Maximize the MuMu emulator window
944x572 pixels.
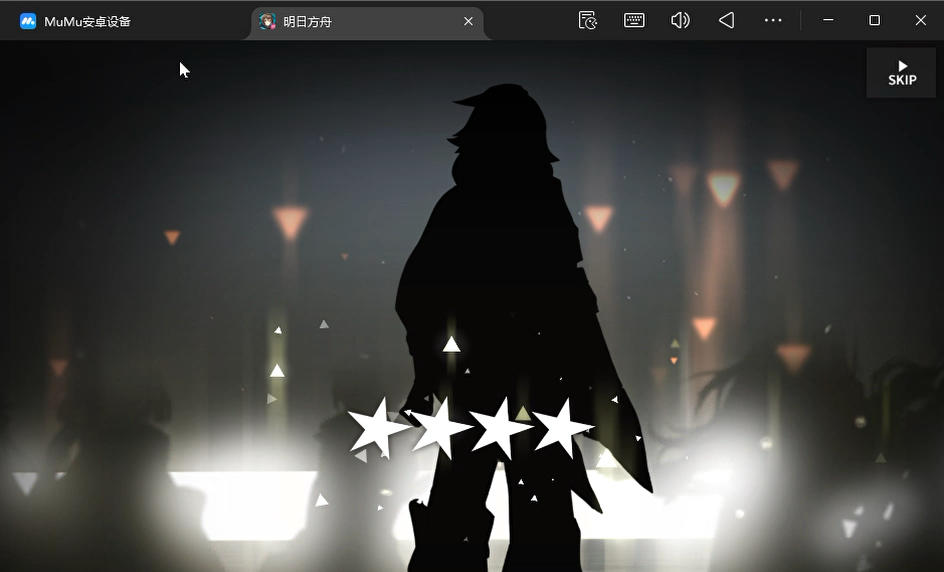coord(875,20)
